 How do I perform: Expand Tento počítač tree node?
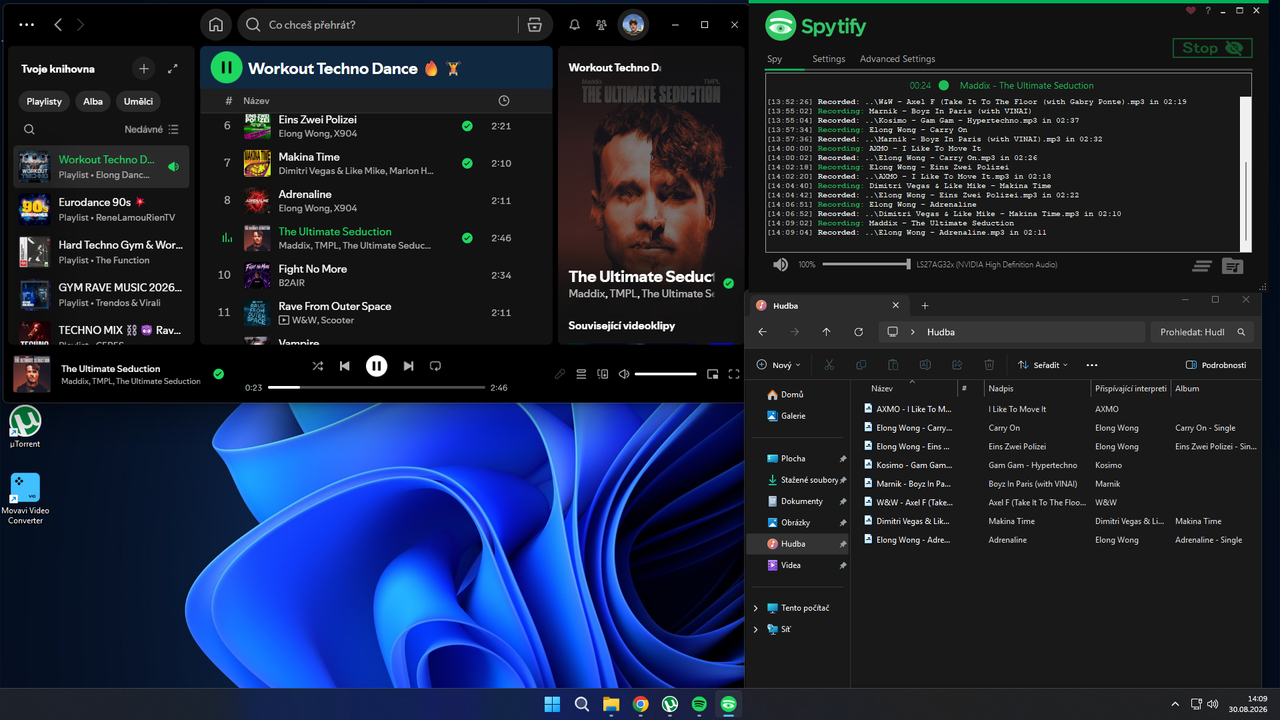pos(755,608)
